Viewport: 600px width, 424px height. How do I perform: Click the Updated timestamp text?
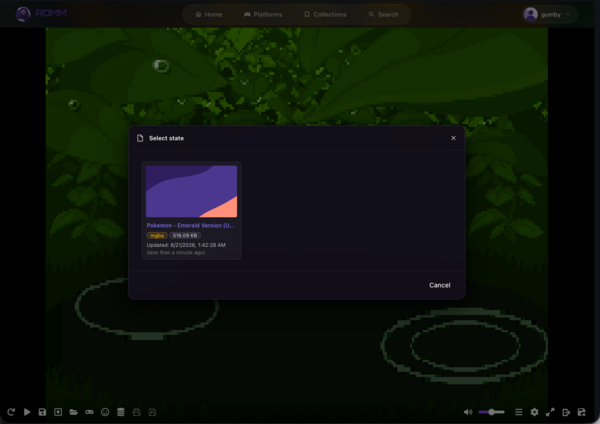(x=186, y=245)
